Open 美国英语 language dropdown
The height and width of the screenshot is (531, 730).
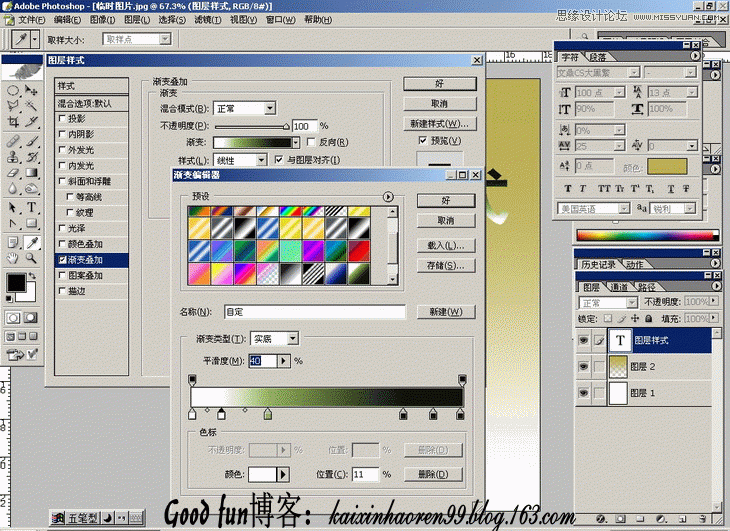(x=624, y=208)
